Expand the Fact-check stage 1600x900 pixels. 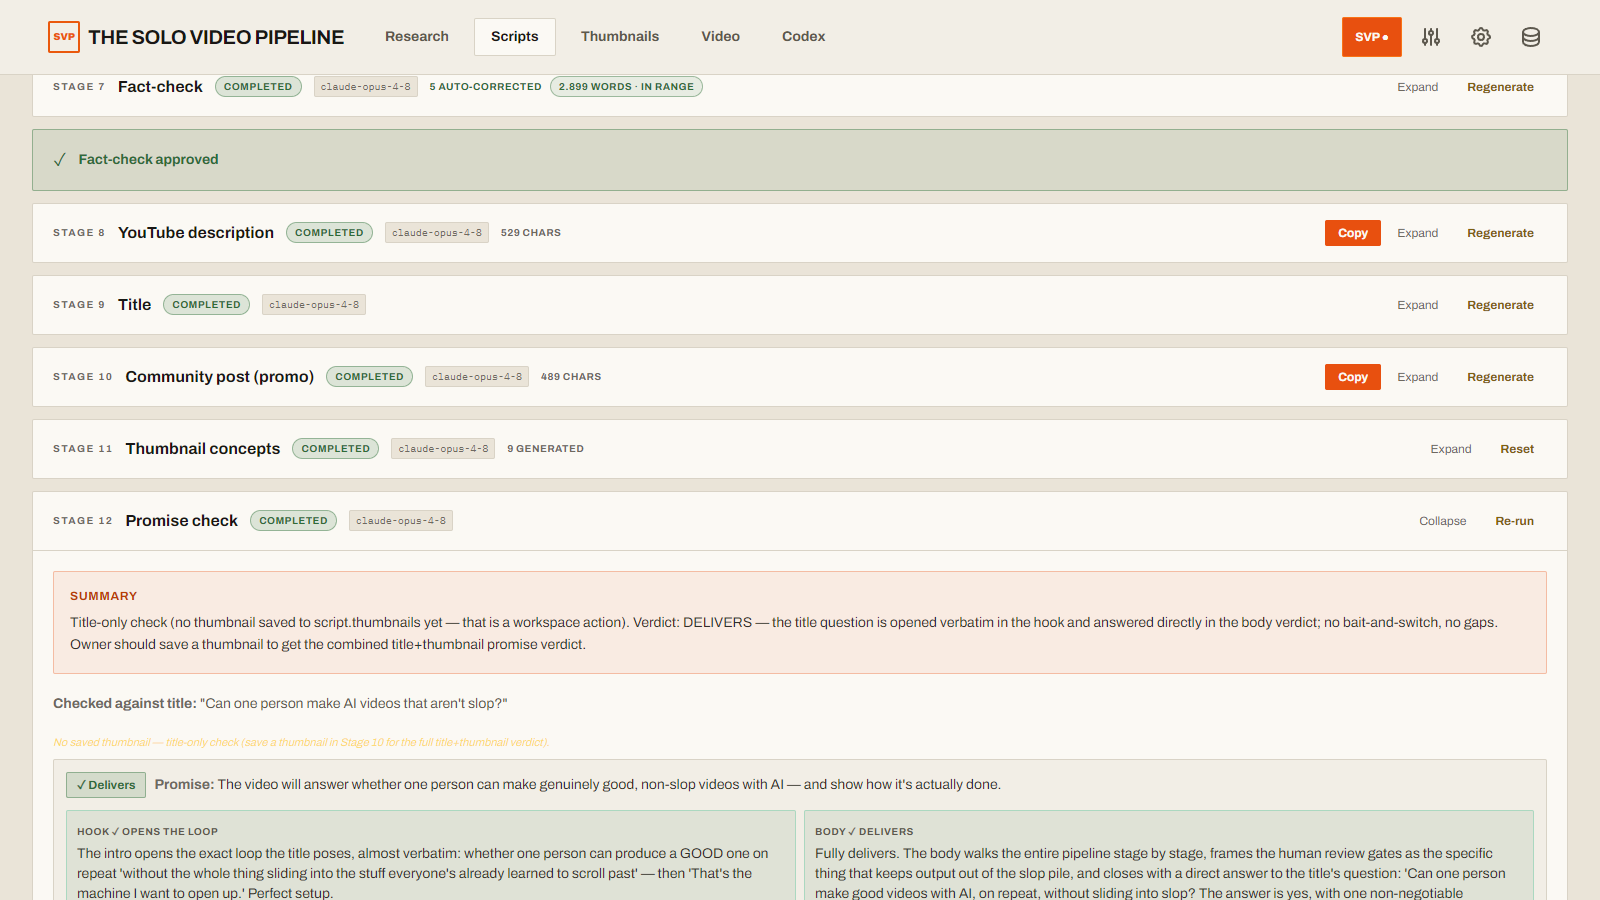(1417, 87)
